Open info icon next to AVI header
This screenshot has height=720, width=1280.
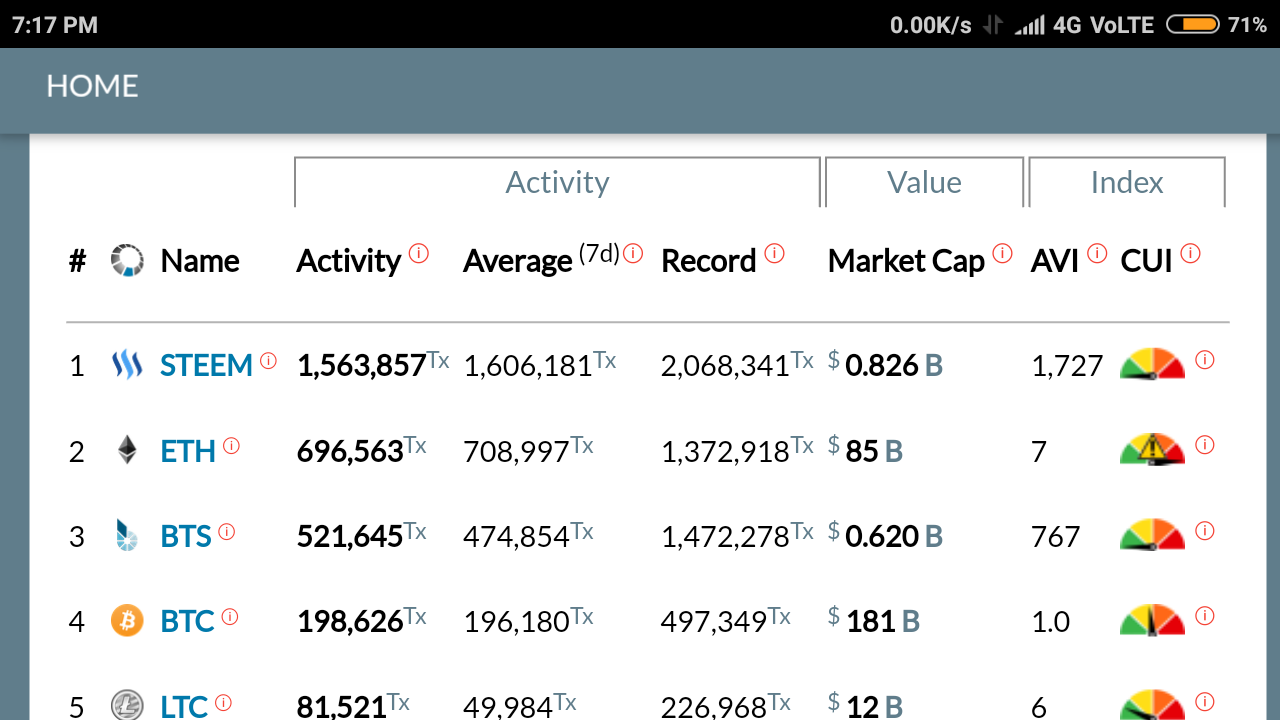[x=1097, y=253]
